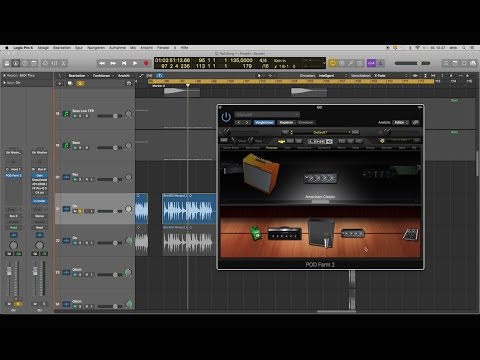
Task: Toggle POD Farm 2 plugin power button
Action: (226, 117)
